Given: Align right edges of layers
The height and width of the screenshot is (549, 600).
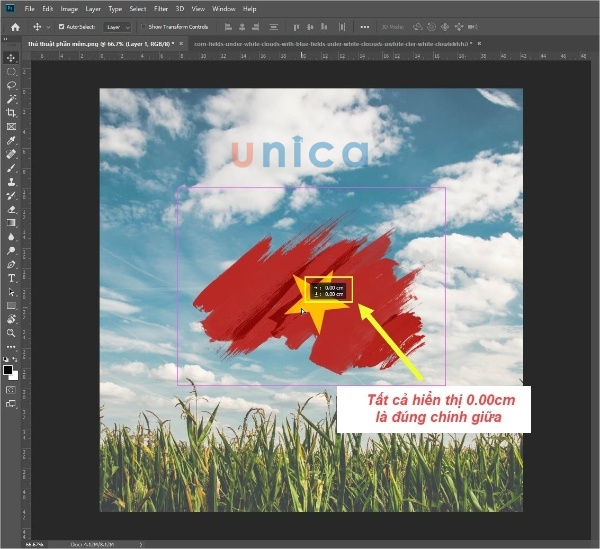Looking at the screenshot, I should point(256,27).
